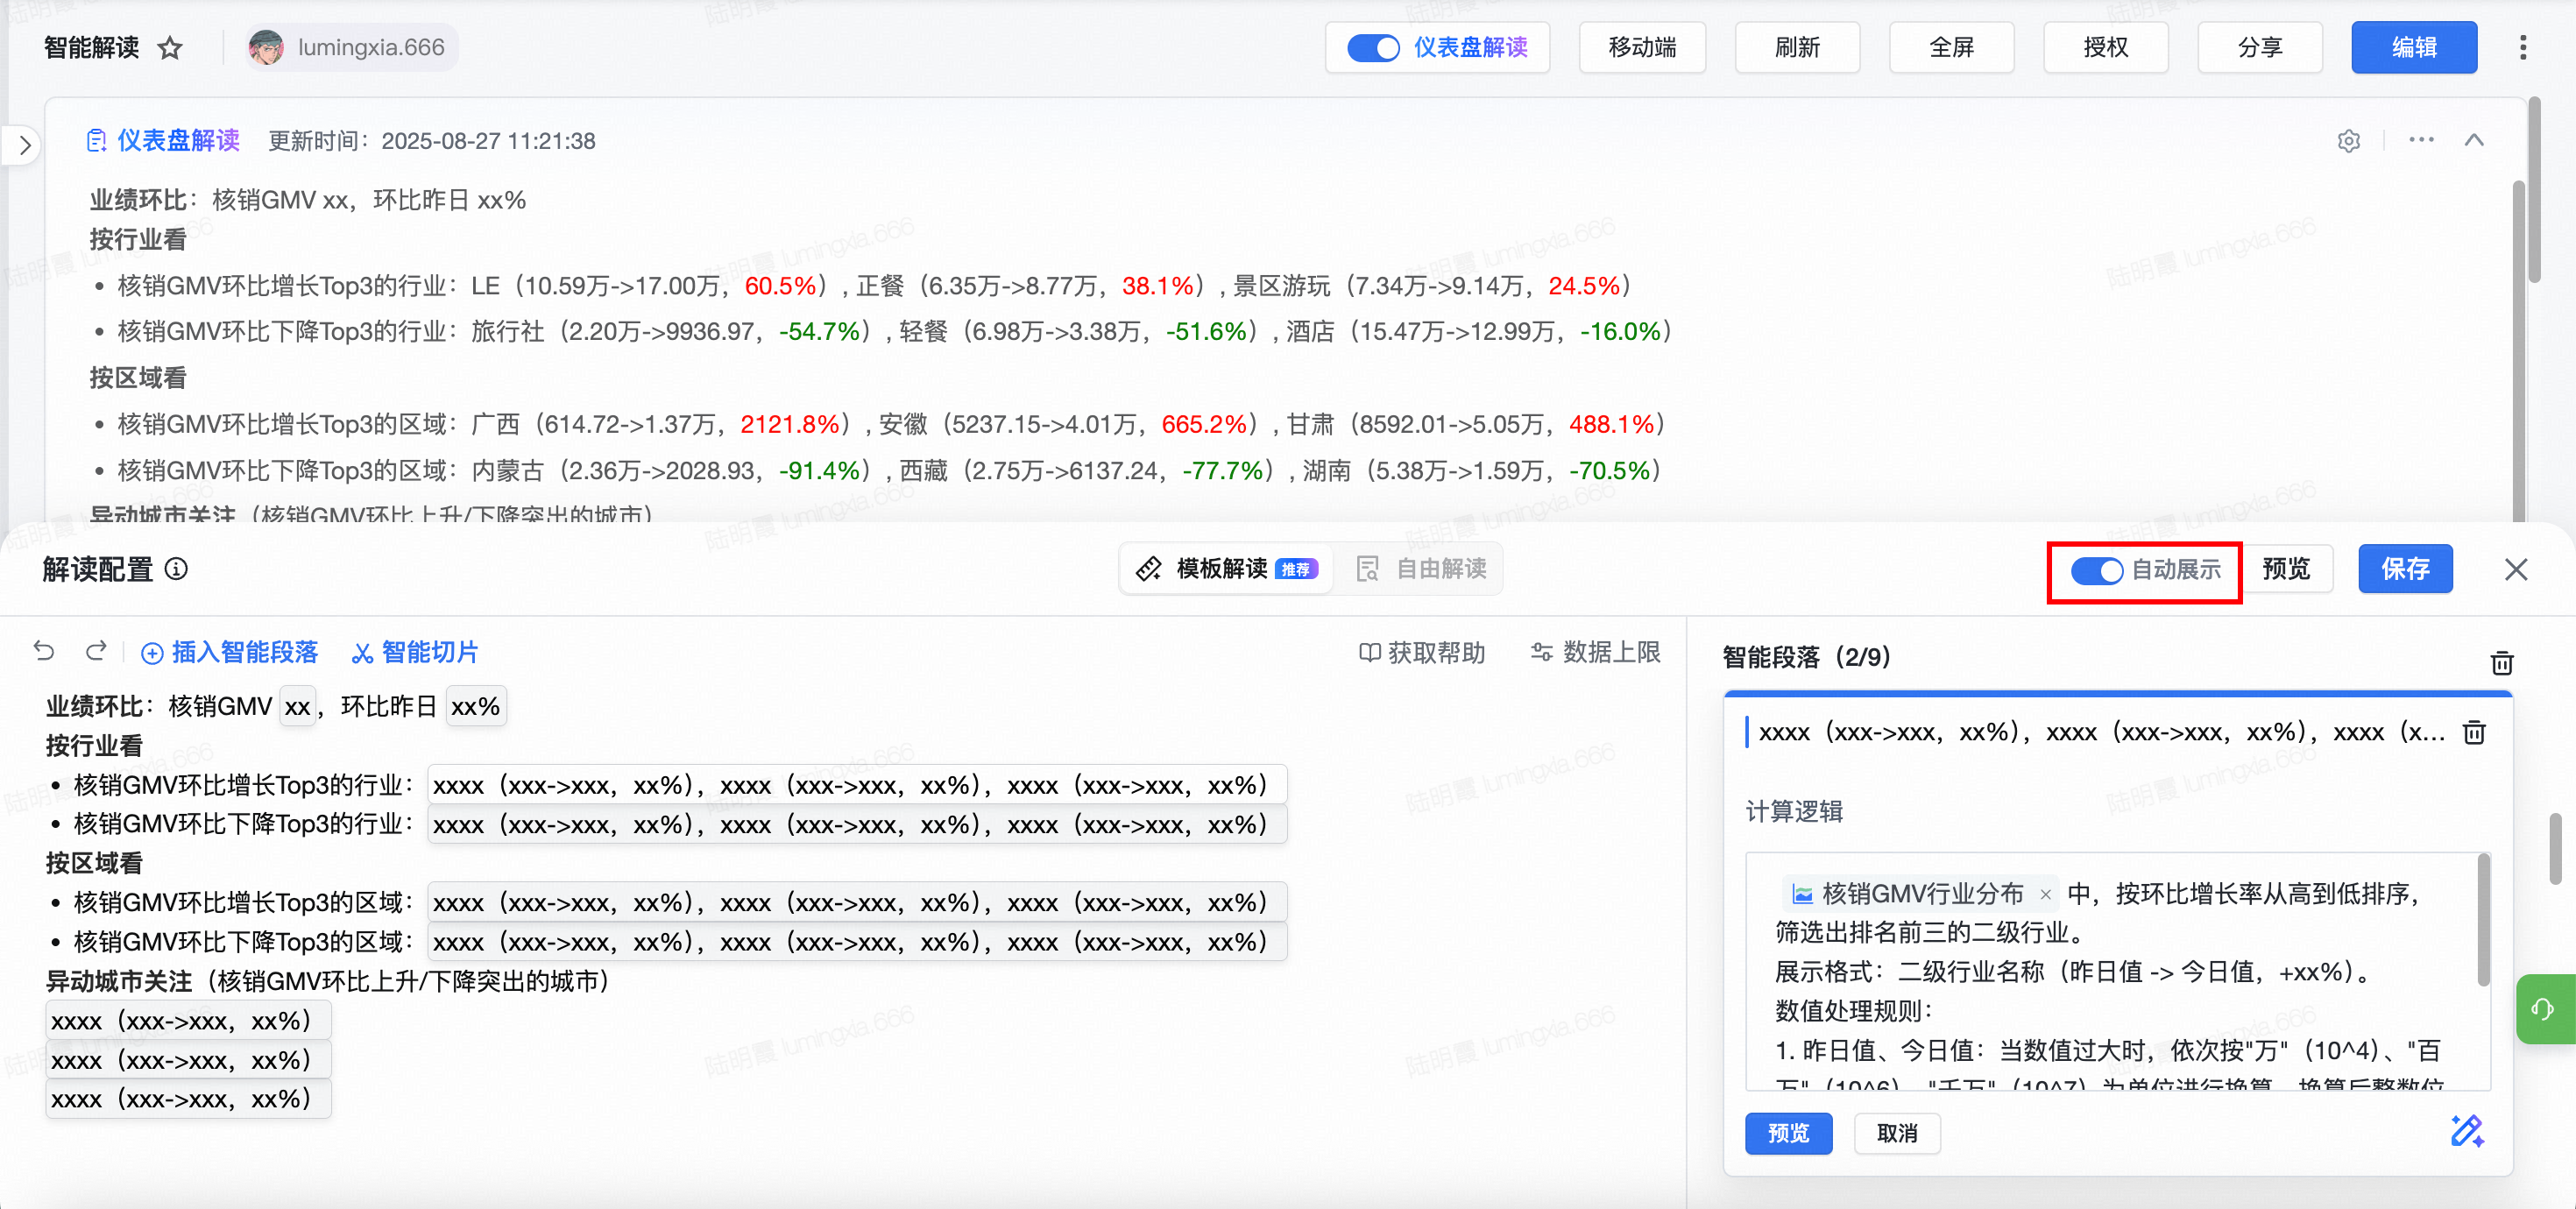Open settings gear in 仪表盘解读 panel
The width and height of the screenshot is (2576, 1209).
coord(2348,141)
